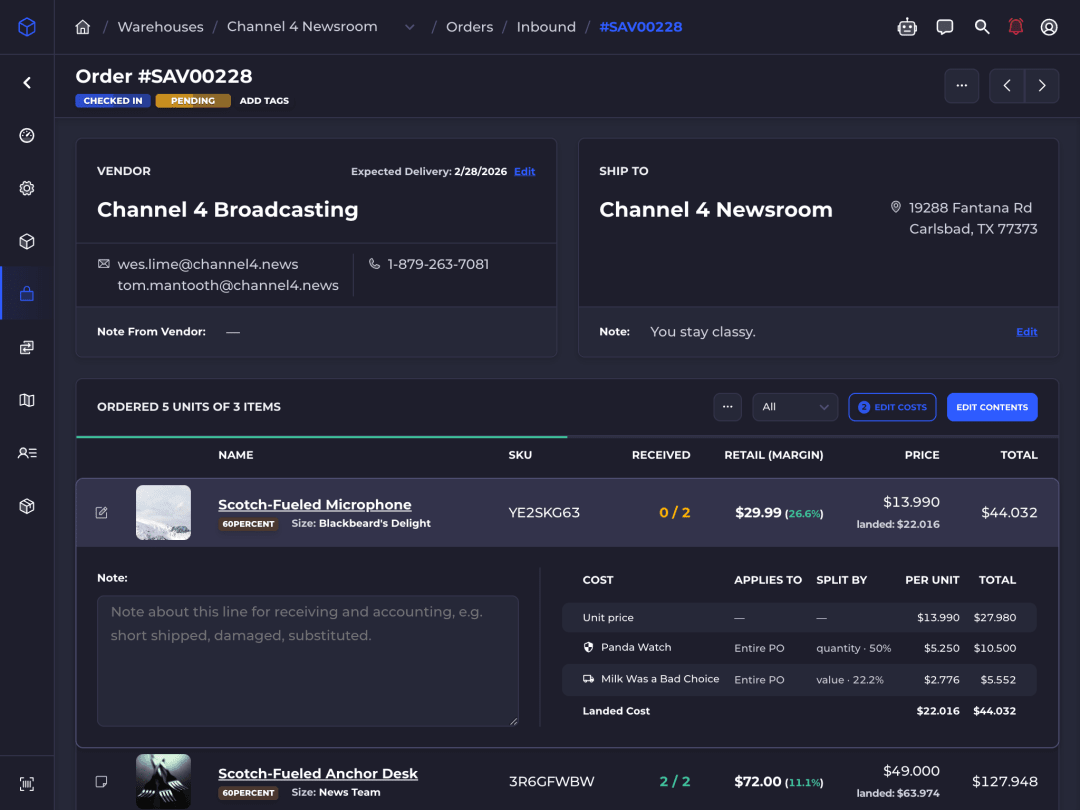Screen dimensions: 1080x810
Task: Navigate to Orders breadcrumb
Action: (469, 27)
